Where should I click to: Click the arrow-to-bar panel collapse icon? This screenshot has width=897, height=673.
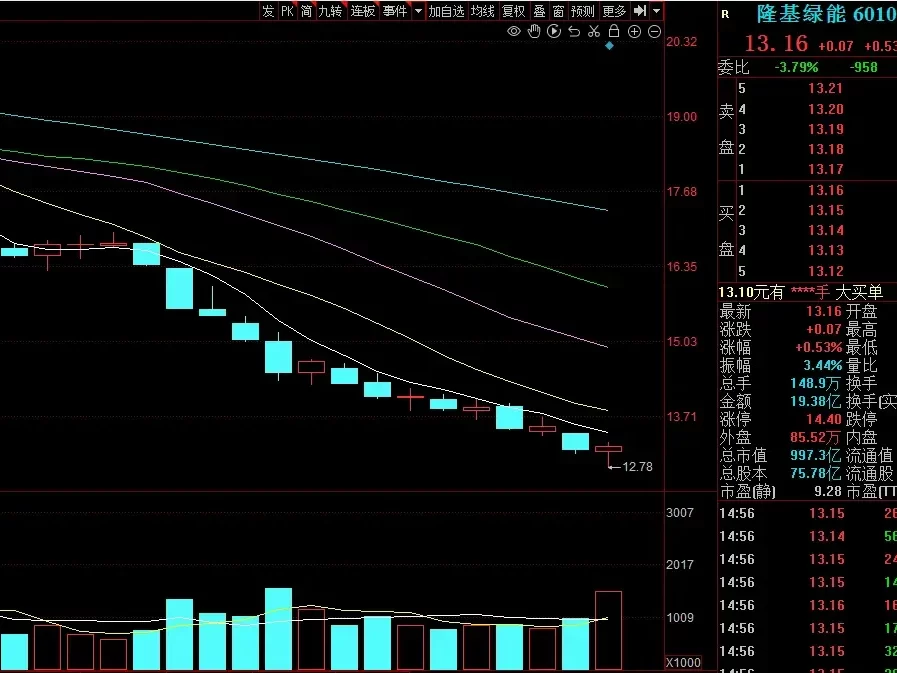pos(640,11)
